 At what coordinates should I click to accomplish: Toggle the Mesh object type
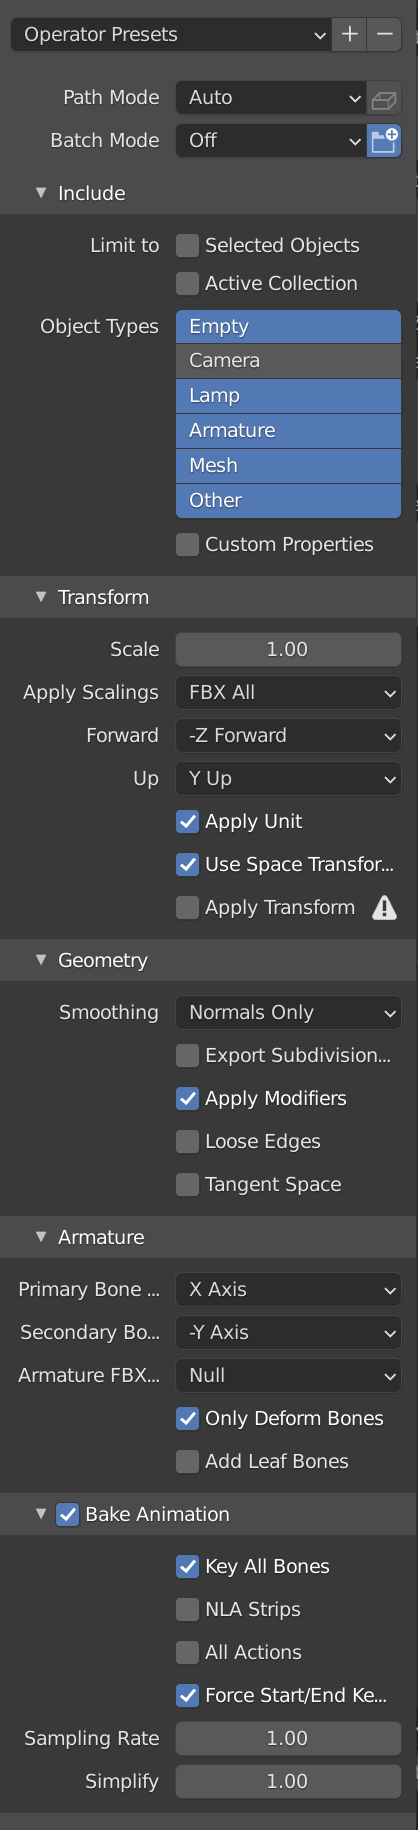tap(288, 466)
